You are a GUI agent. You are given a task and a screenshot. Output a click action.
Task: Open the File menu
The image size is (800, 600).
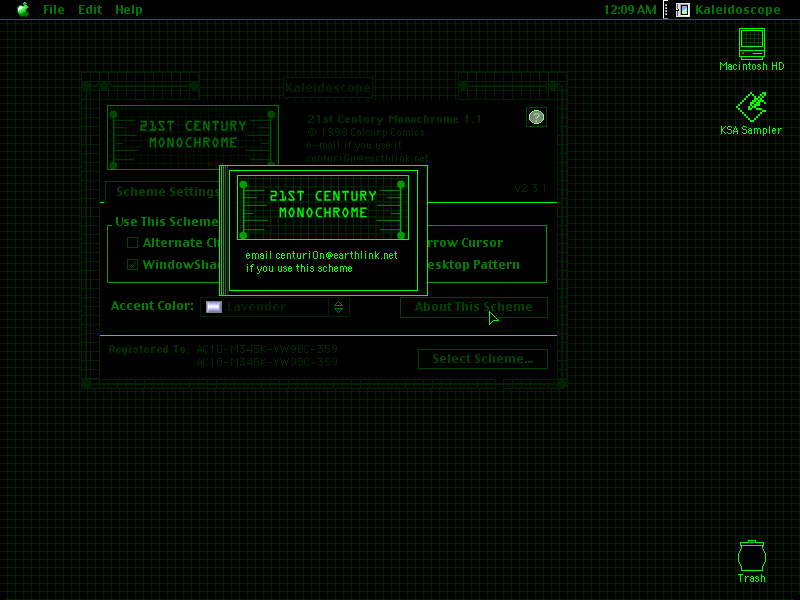click(x=54, y=10)
